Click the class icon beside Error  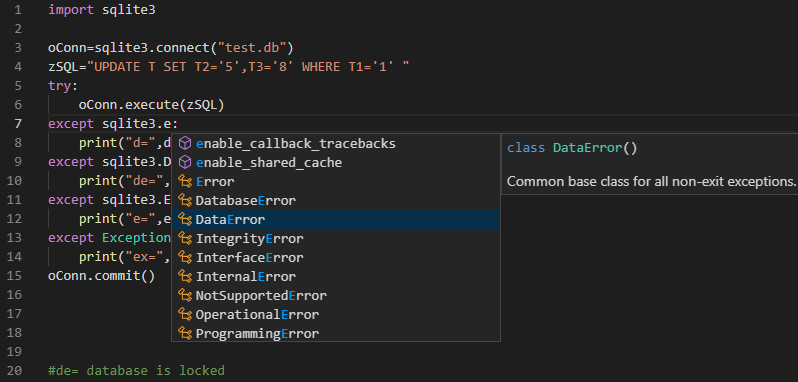185,182
